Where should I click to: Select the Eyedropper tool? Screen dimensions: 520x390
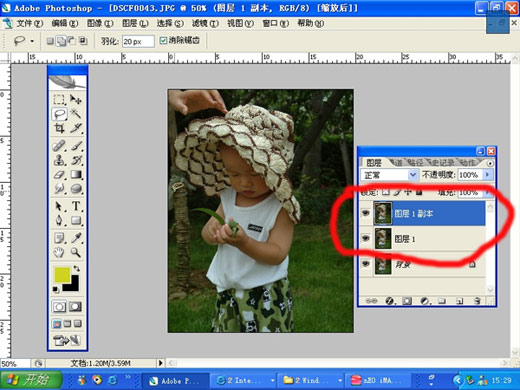pos(76,238)
